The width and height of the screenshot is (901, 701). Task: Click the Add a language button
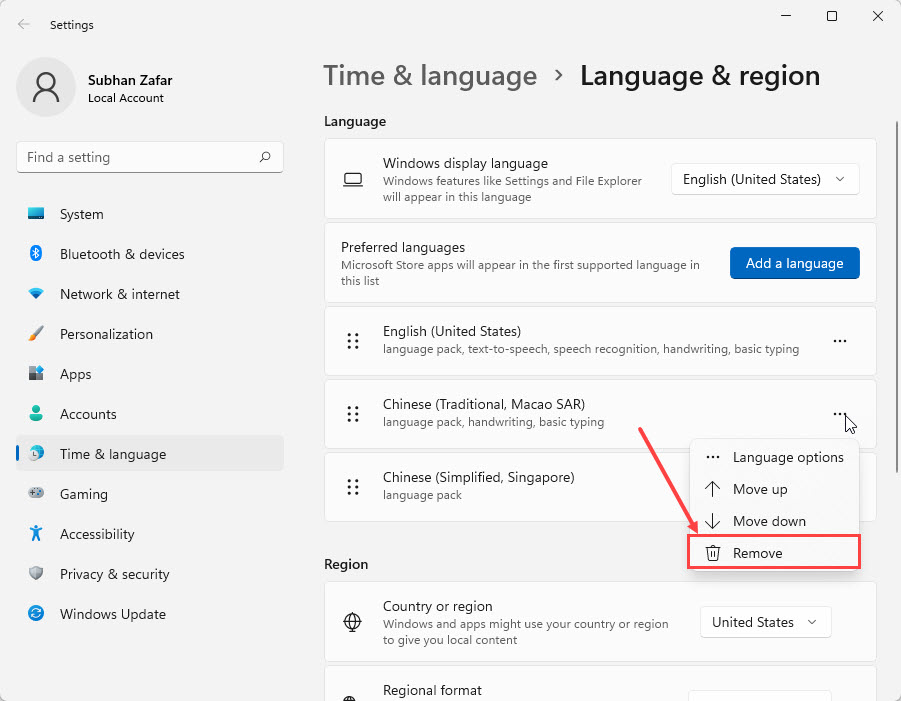pyautogui.click(x=795, y=263)
